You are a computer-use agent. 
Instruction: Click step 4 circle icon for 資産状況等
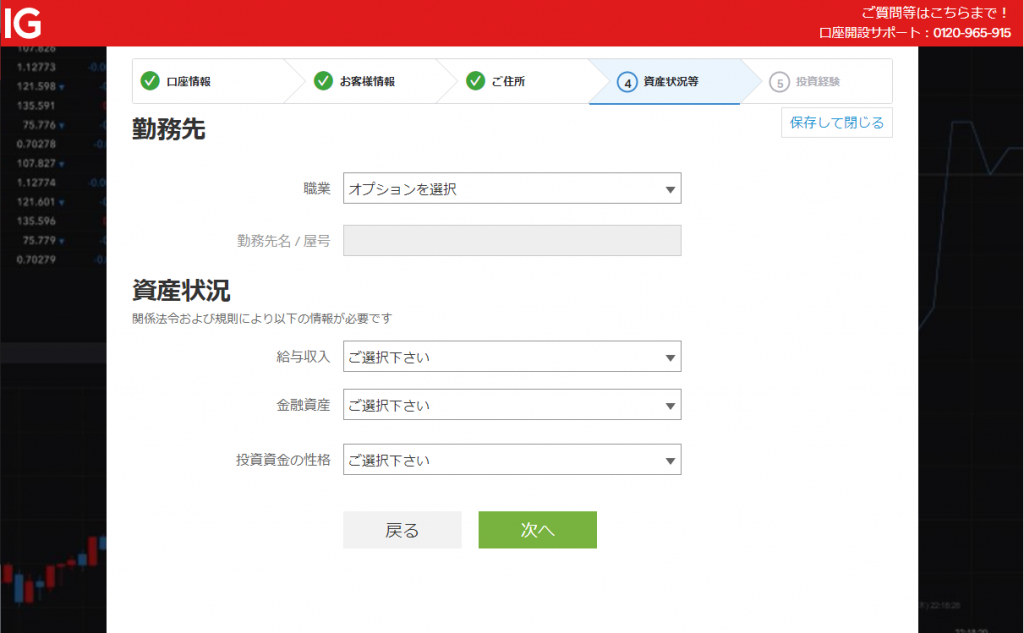coord(627,82)
